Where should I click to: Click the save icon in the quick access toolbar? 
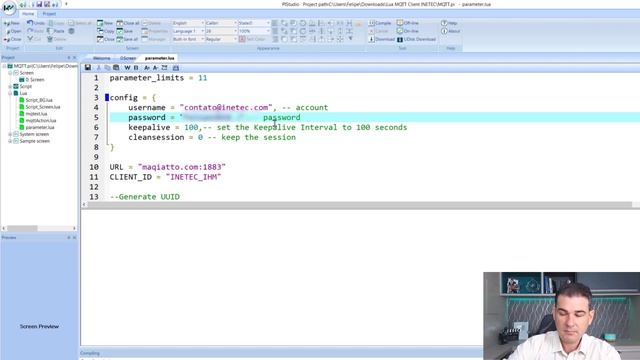tap(39, 4)
